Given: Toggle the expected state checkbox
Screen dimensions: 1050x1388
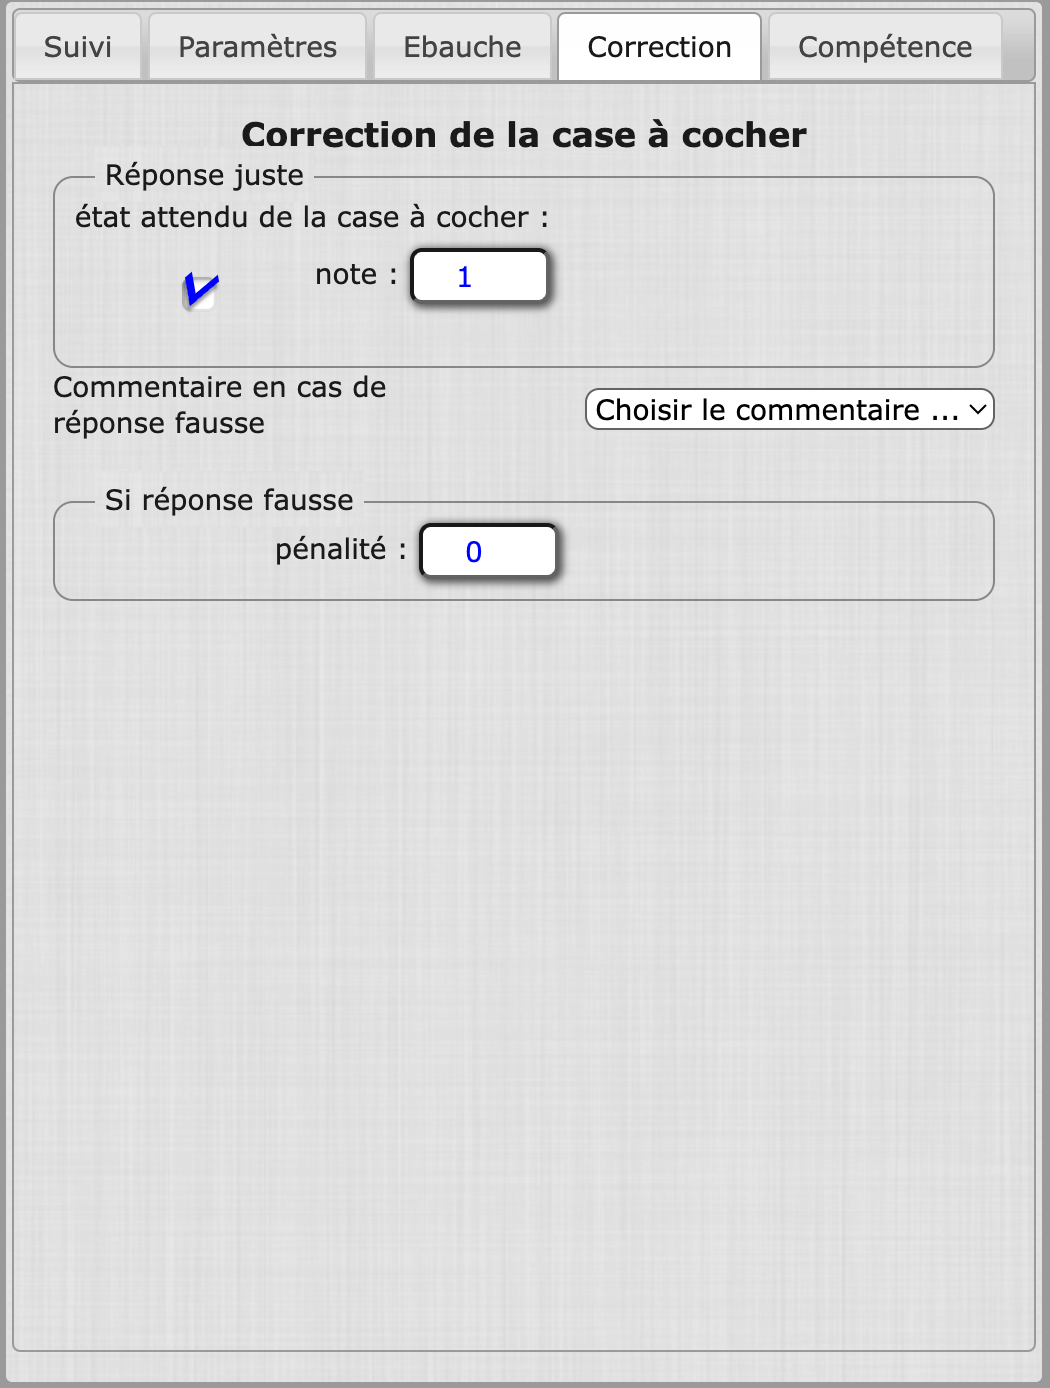Looking at the screenshot, I should pyautogui.click(x=200, y=292).
